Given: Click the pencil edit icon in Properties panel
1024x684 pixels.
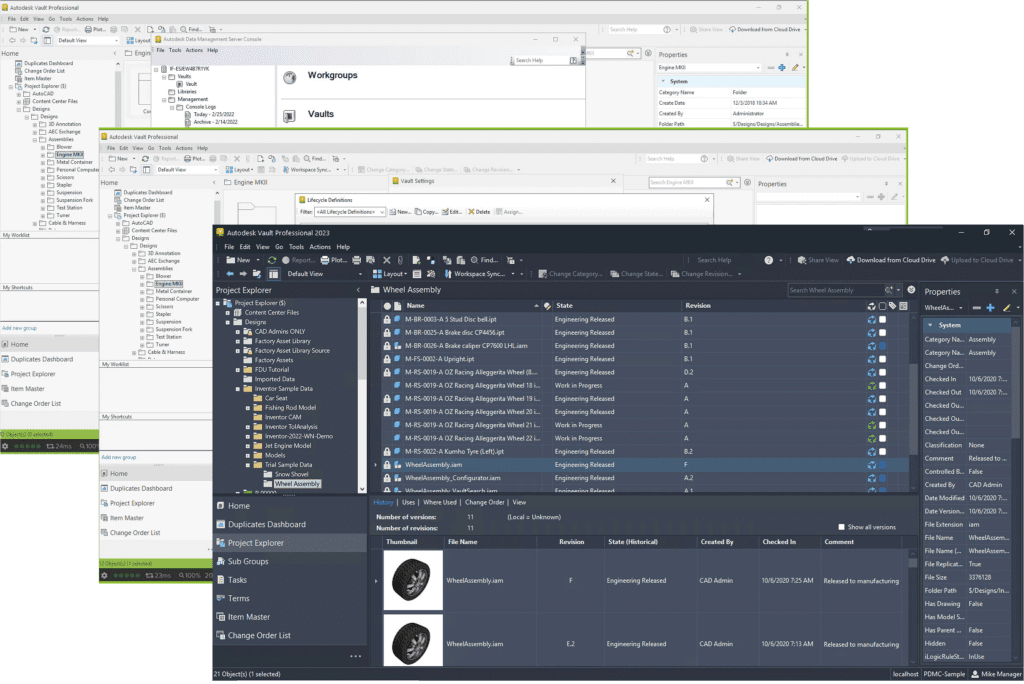Looking at the screenshot, I should pos(1007,308).
